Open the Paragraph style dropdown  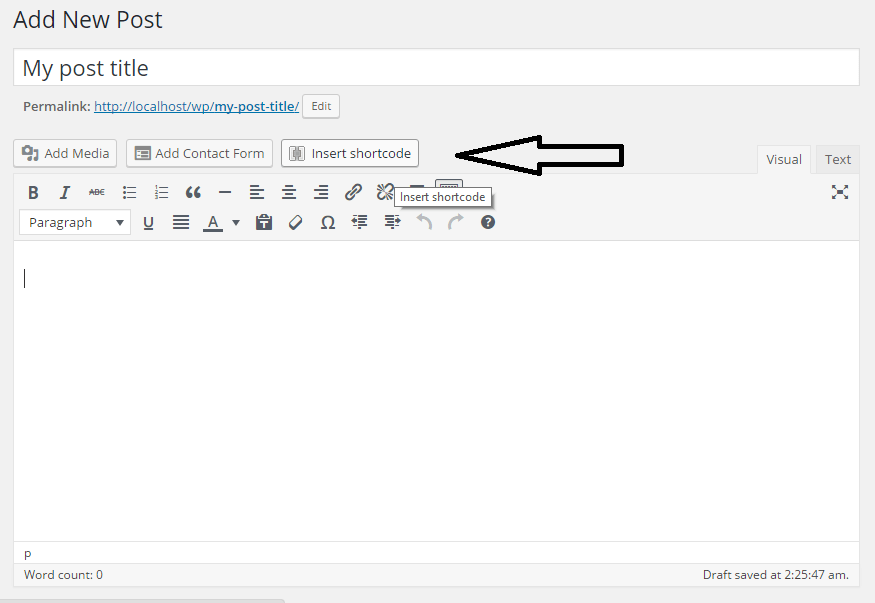(x=74, y=222)
